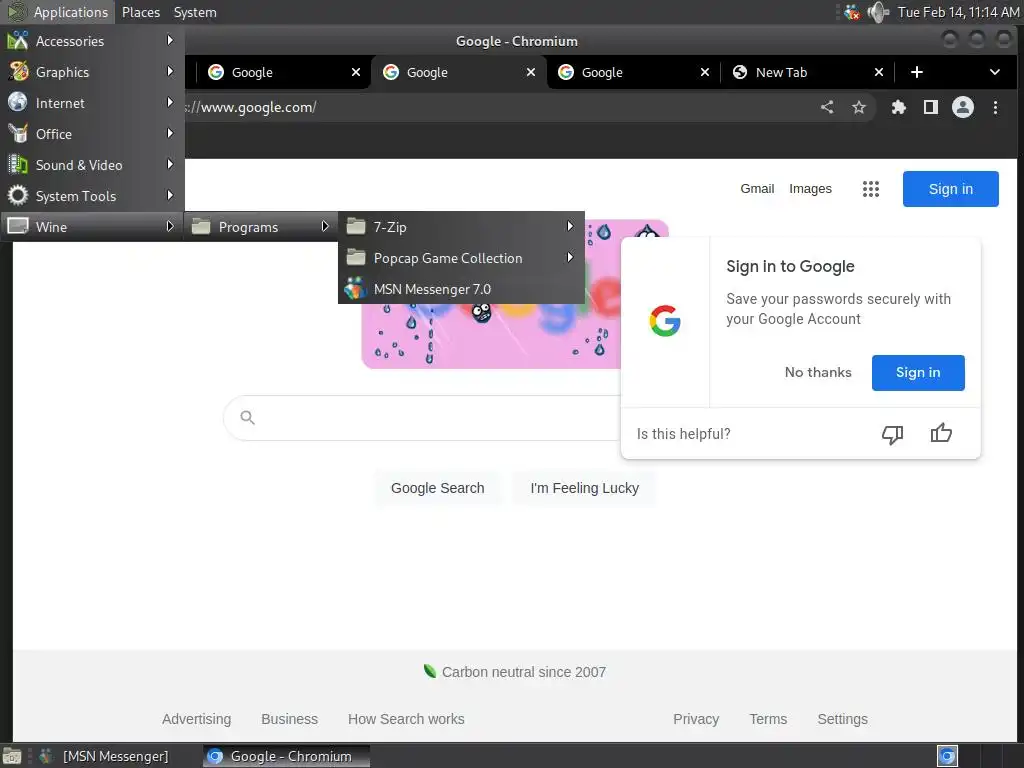
Task: Open the Privacy footer link
Action: 696,719
